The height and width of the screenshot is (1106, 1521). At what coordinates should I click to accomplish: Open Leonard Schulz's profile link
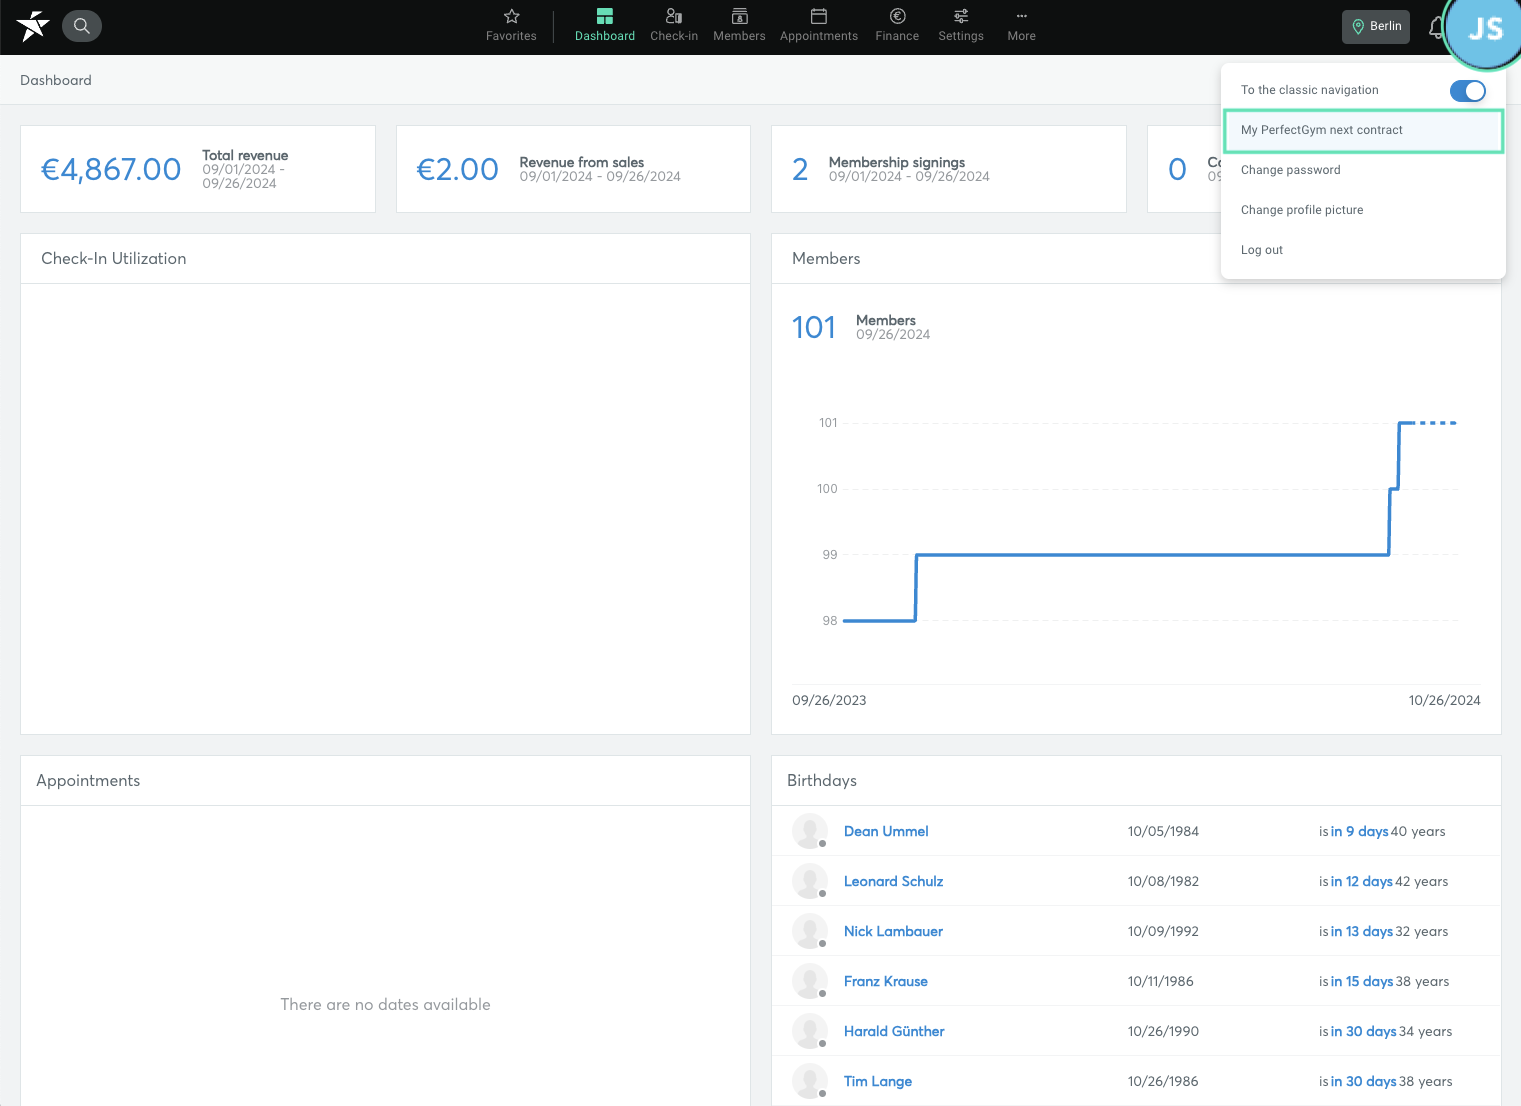tap(893, 881)
